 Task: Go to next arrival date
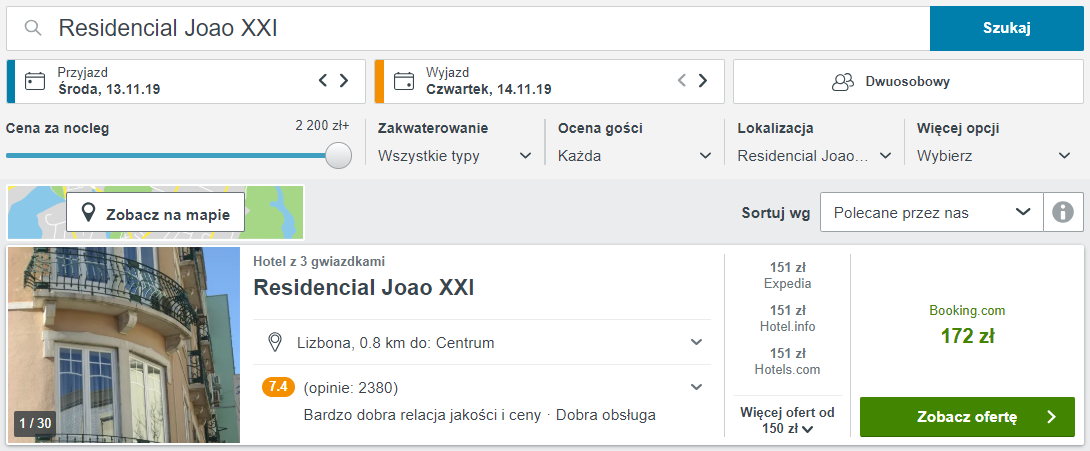(x=343, y=81)
